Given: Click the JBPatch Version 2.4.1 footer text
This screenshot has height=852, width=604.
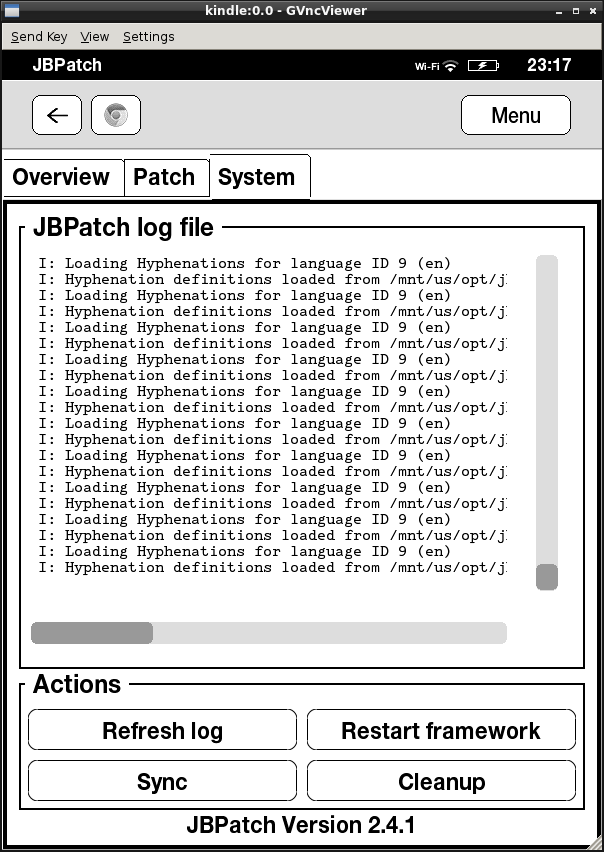Looking at the screenshot, I should pos(301,825).
